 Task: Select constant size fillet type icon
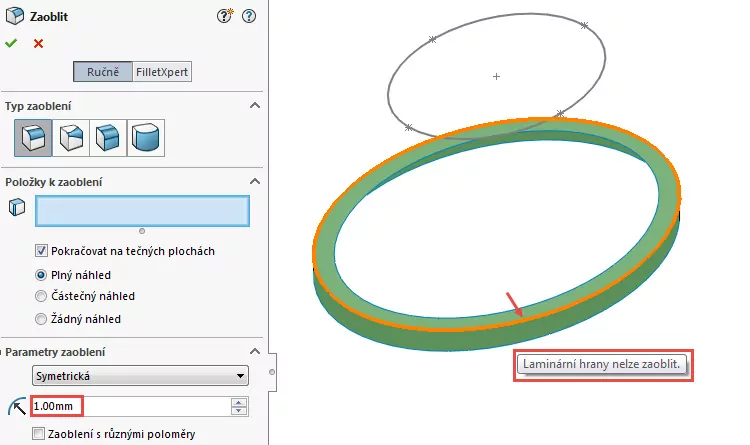click(x=33, y=138)
